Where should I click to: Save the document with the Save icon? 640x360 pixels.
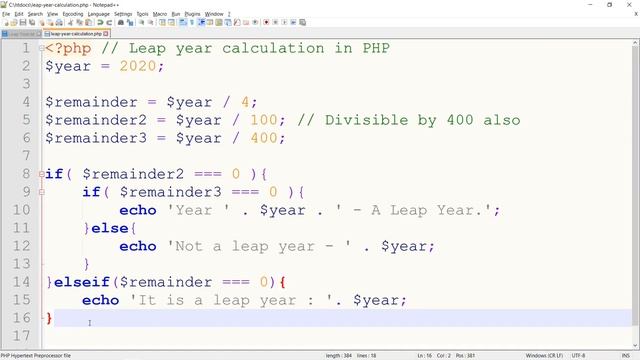point(23,22)
